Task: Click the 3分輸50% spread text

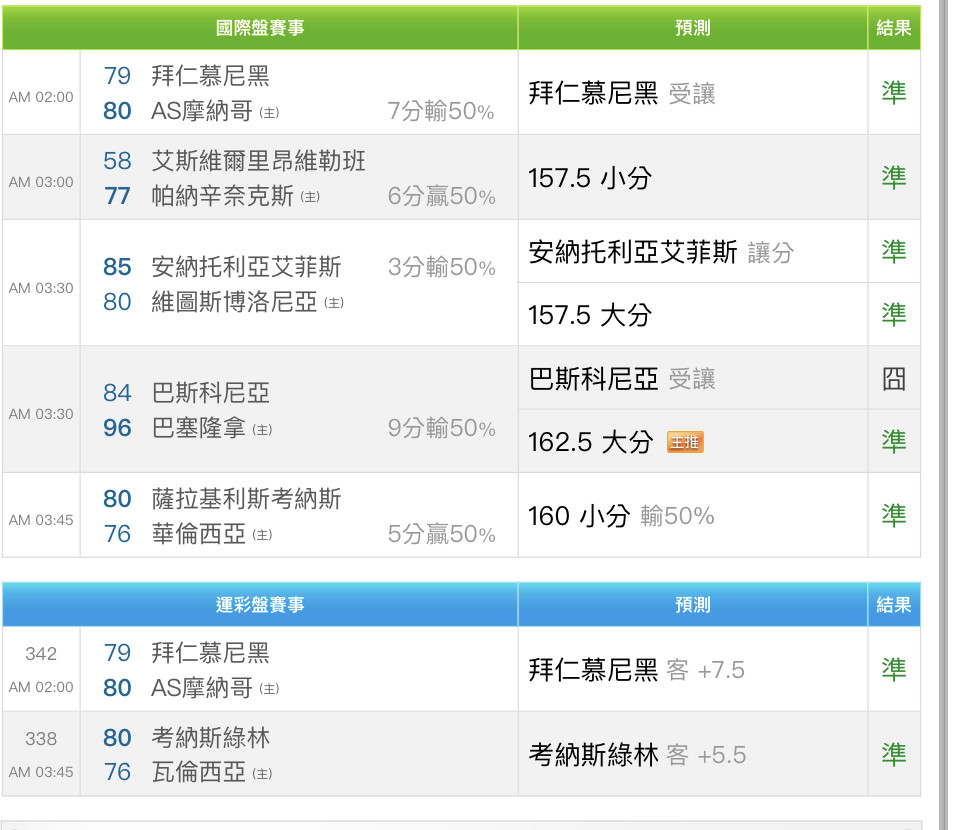Action: [441, 267]
